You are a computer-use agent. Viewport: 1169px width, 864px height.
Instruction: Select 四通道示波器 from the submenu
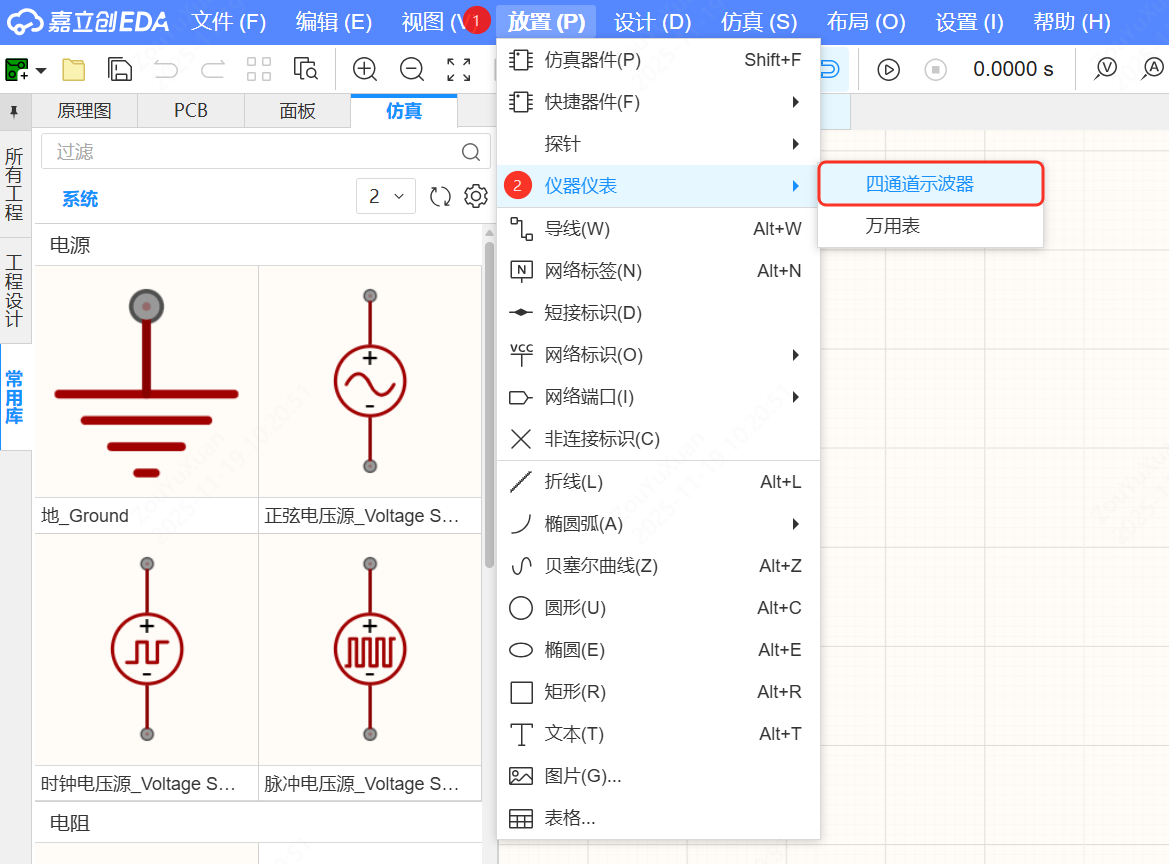[929, 184]
